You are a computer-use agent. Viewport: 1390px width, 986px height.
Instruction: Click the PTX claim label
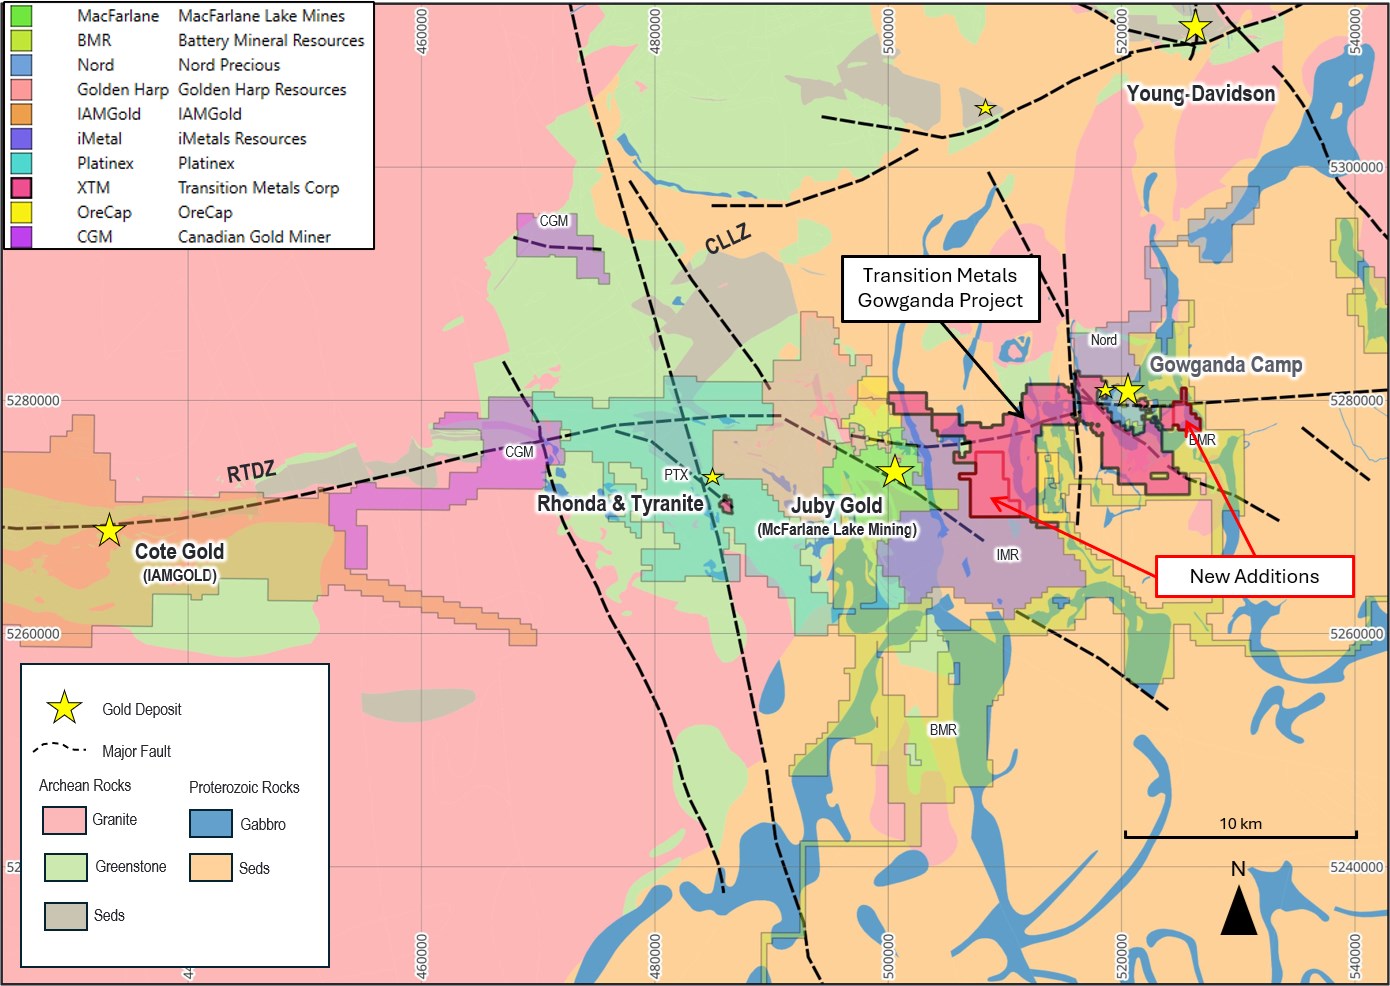pyautogui.click(x=676, y=475)
